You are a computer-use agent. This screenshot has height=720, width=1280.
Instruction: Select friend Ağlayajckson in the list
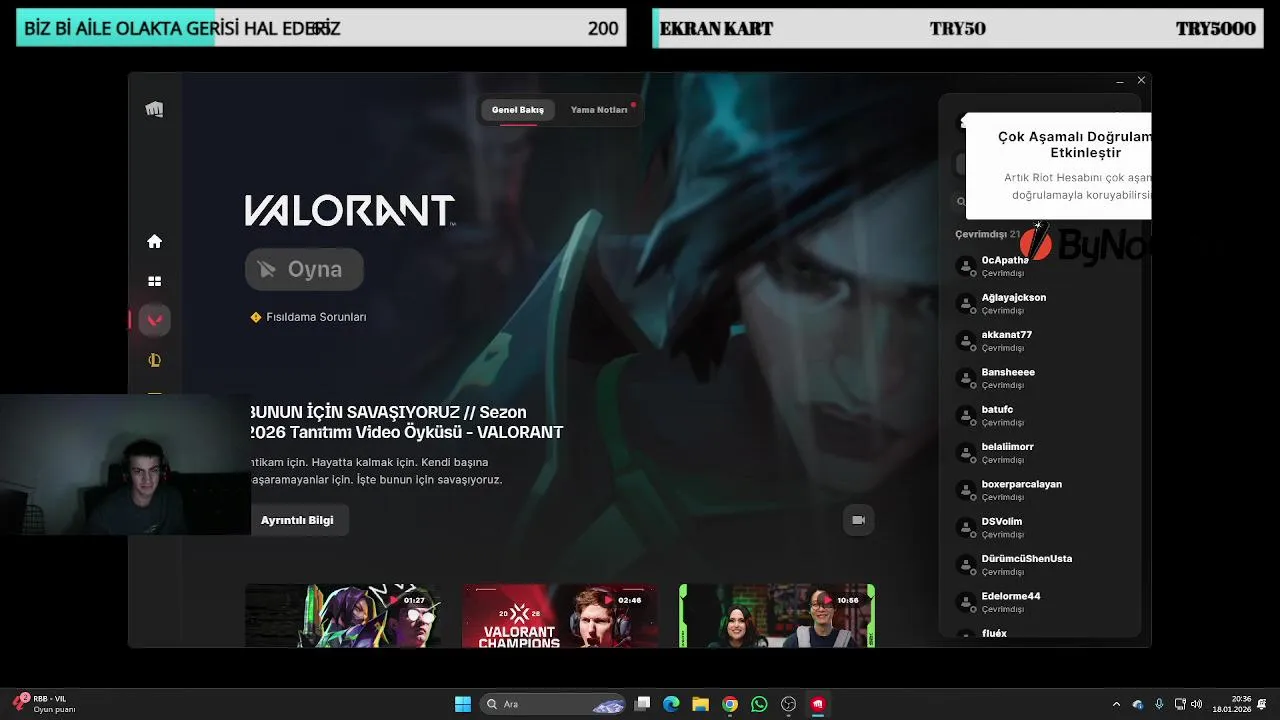point(1040,303)
